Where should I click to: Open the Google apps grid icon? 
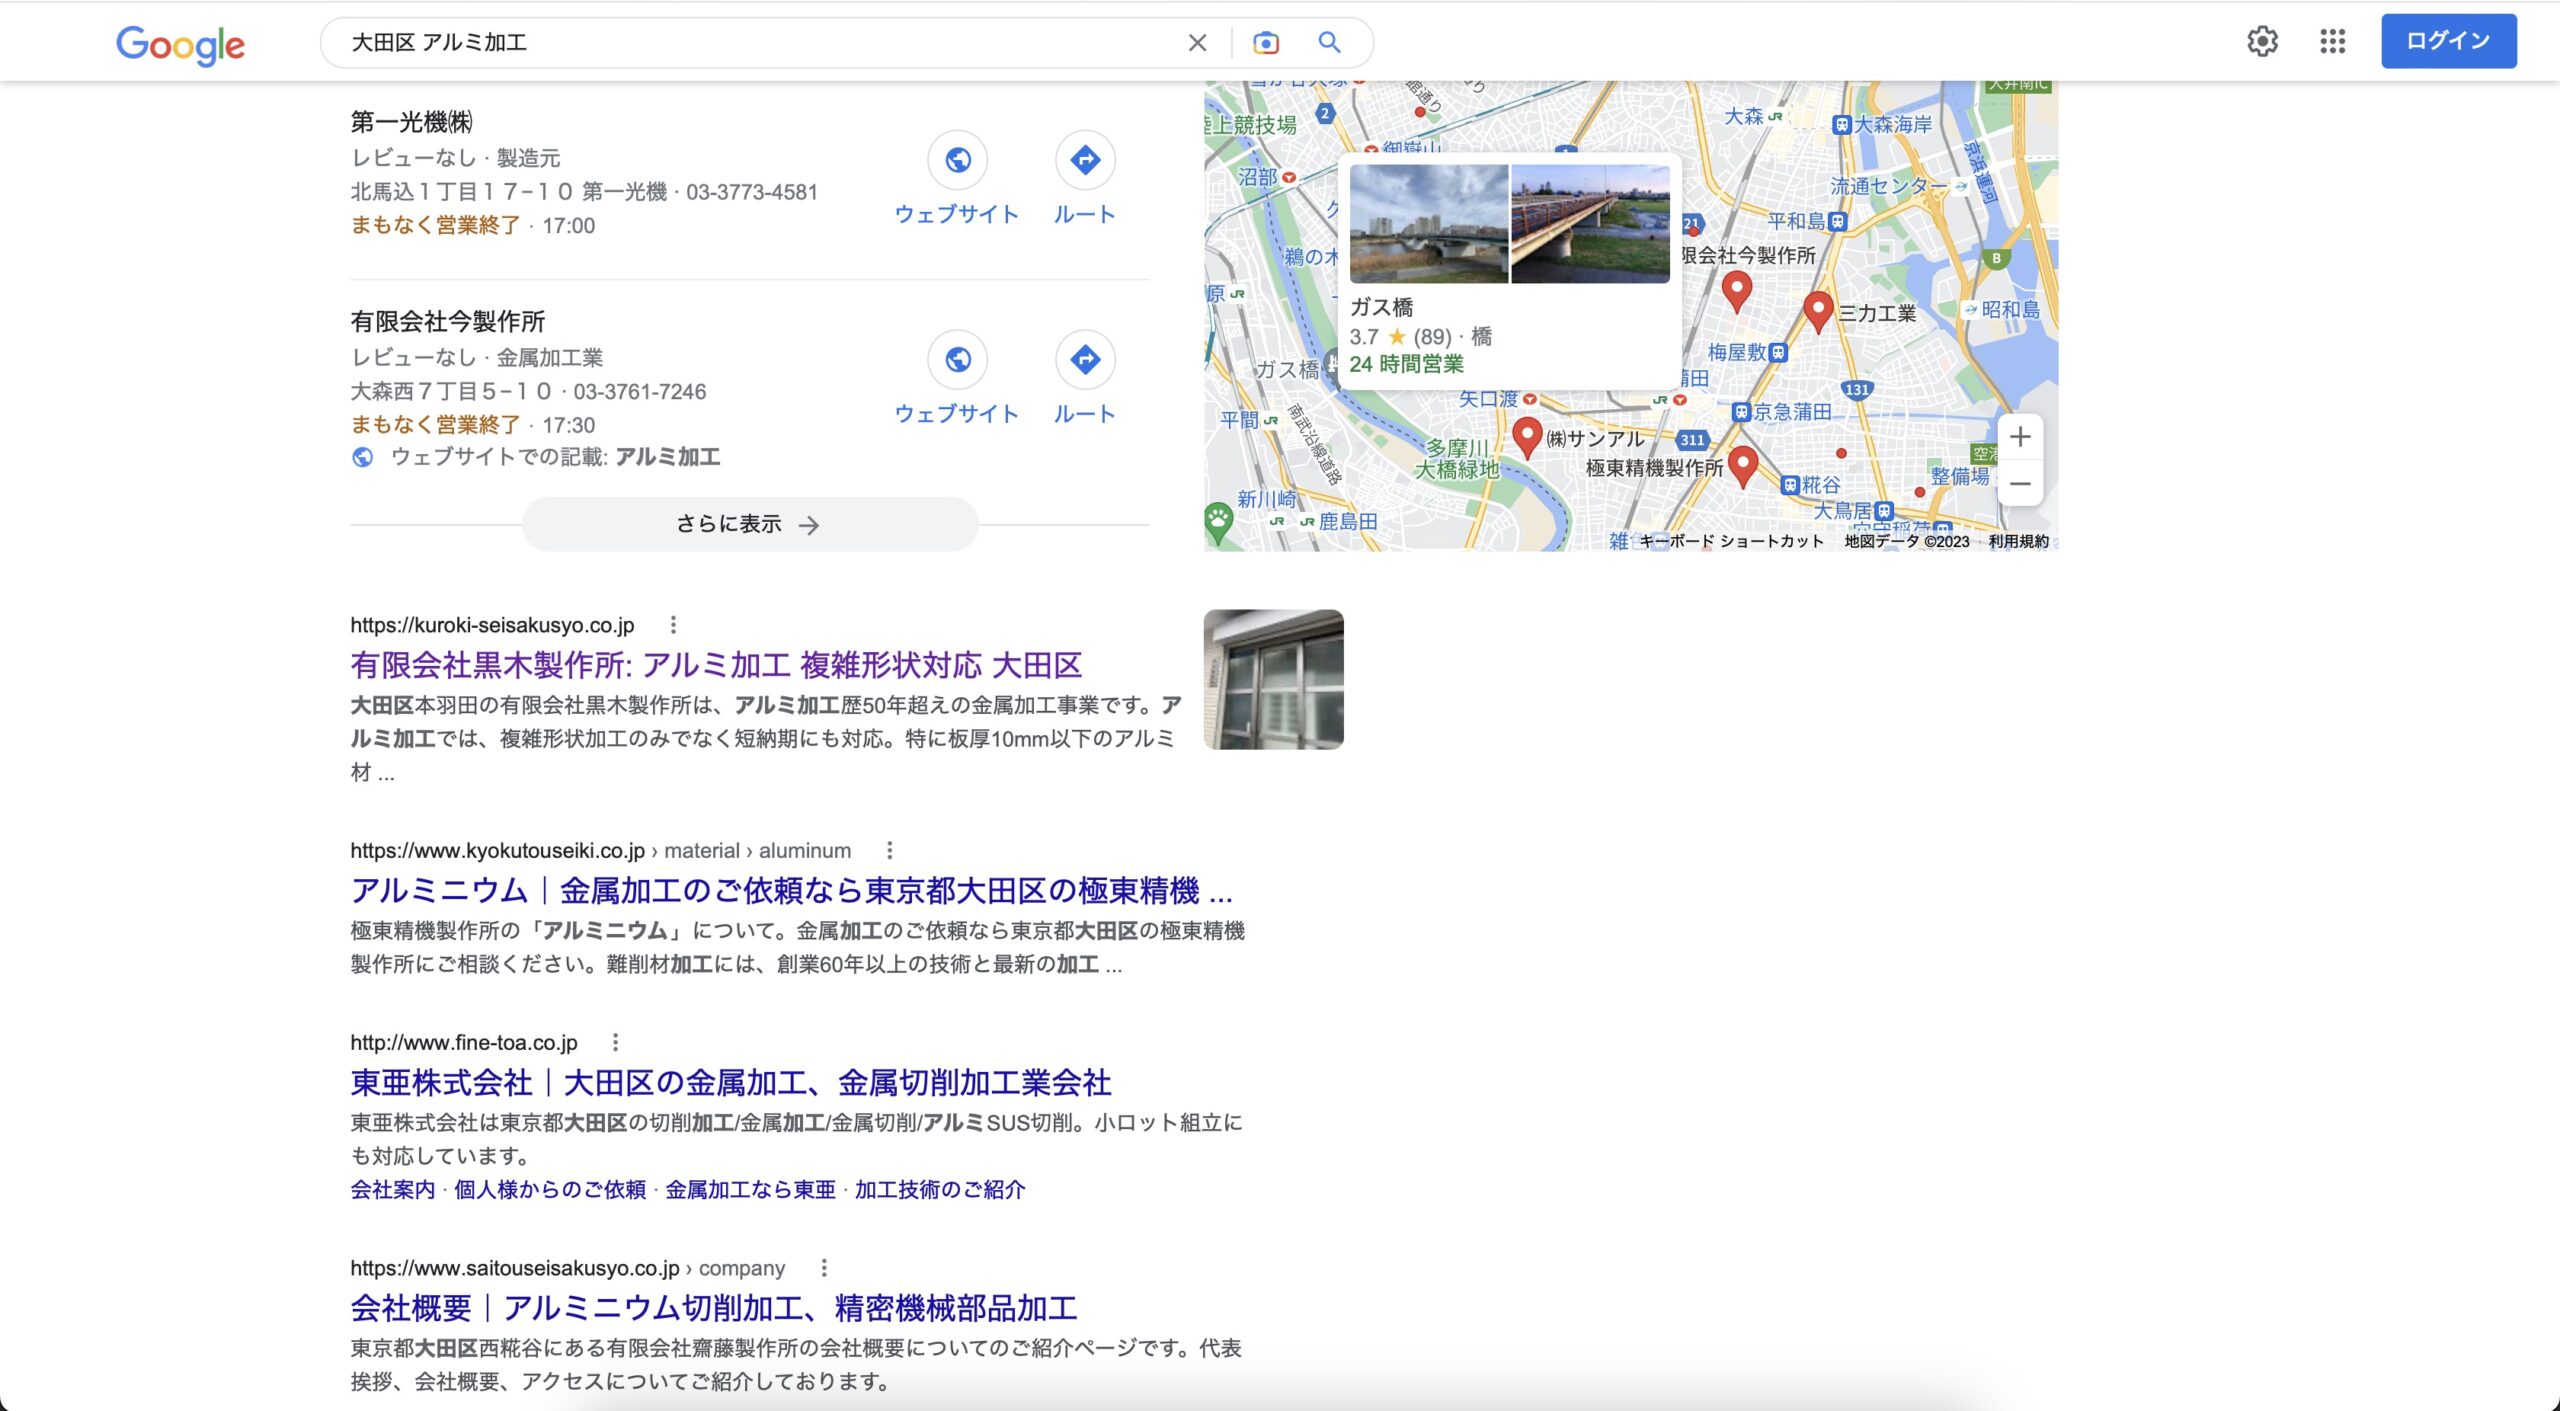pos(2333,41)
